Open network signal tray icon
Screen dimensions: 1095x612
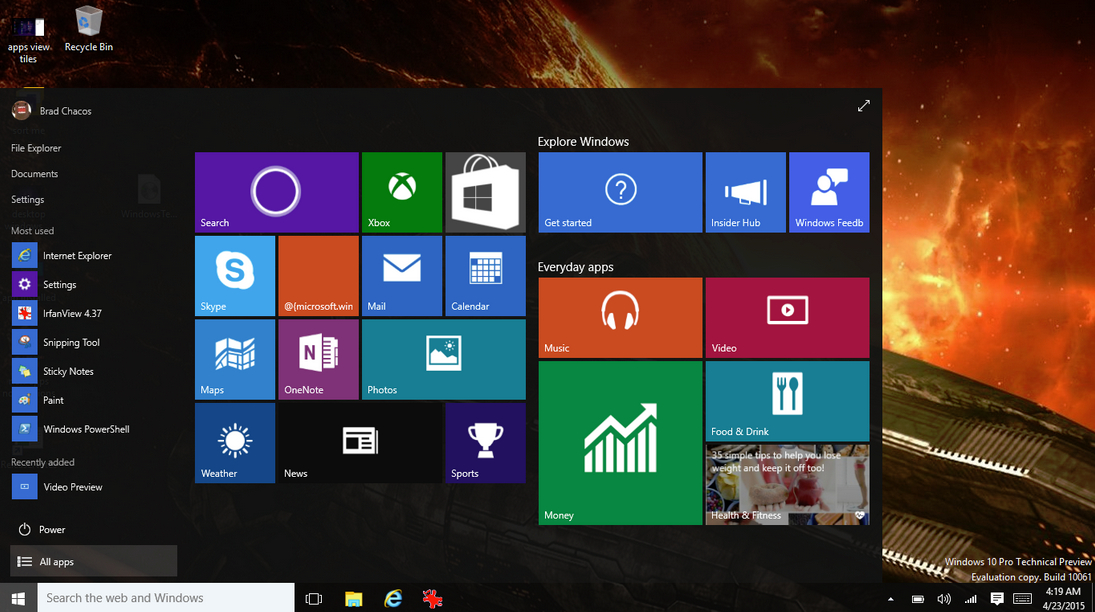coord(971,599)
